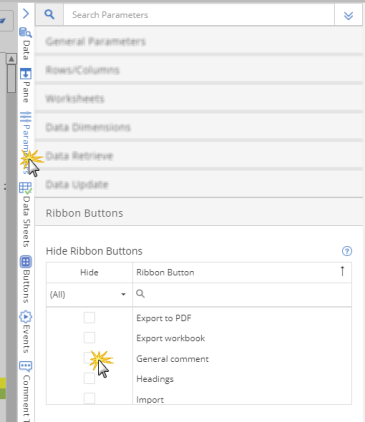This screenshot has height=422, width=365.
Task: Expand all sections with the double-chevron icon
Action: coord(348,15)
